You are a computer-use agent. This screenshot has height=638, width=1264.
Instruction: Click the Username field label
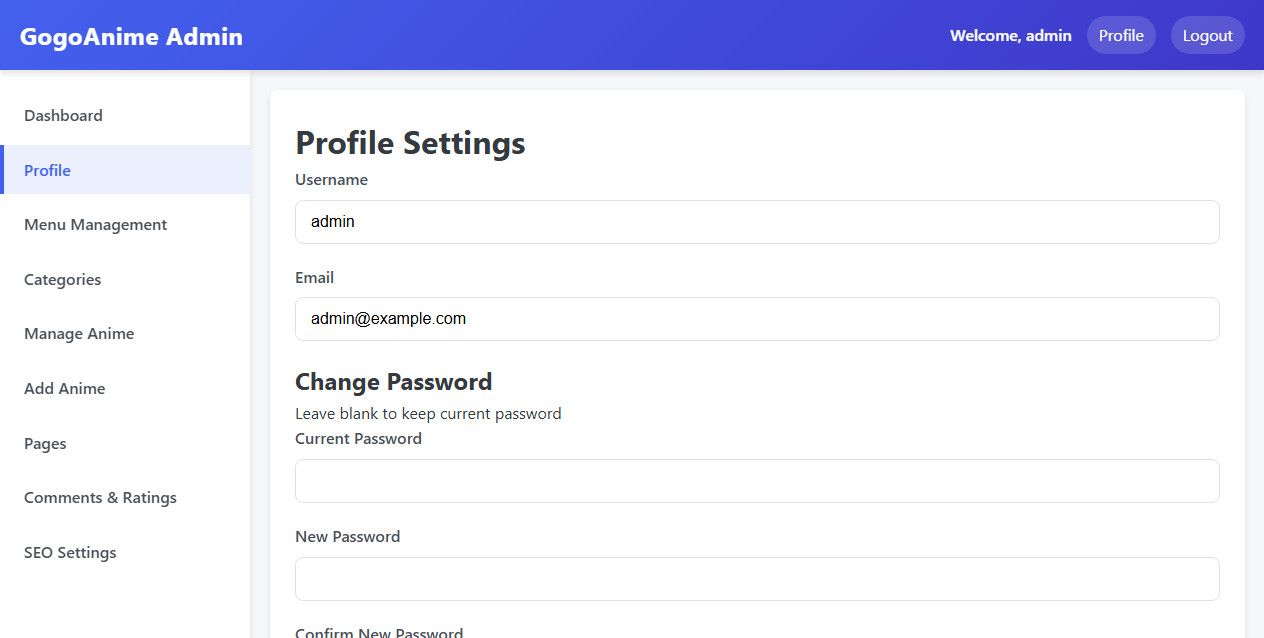click(x=331, y=180)
